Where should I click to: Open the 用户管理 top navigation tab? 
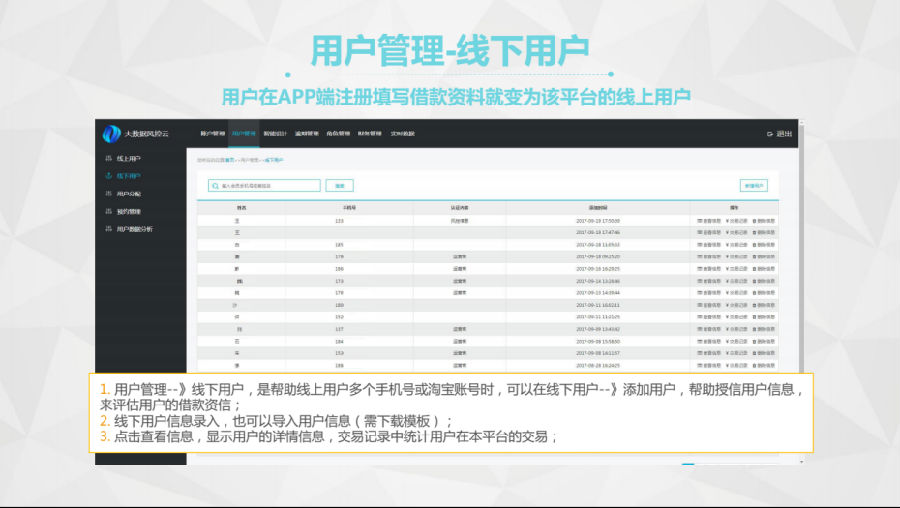244,133
